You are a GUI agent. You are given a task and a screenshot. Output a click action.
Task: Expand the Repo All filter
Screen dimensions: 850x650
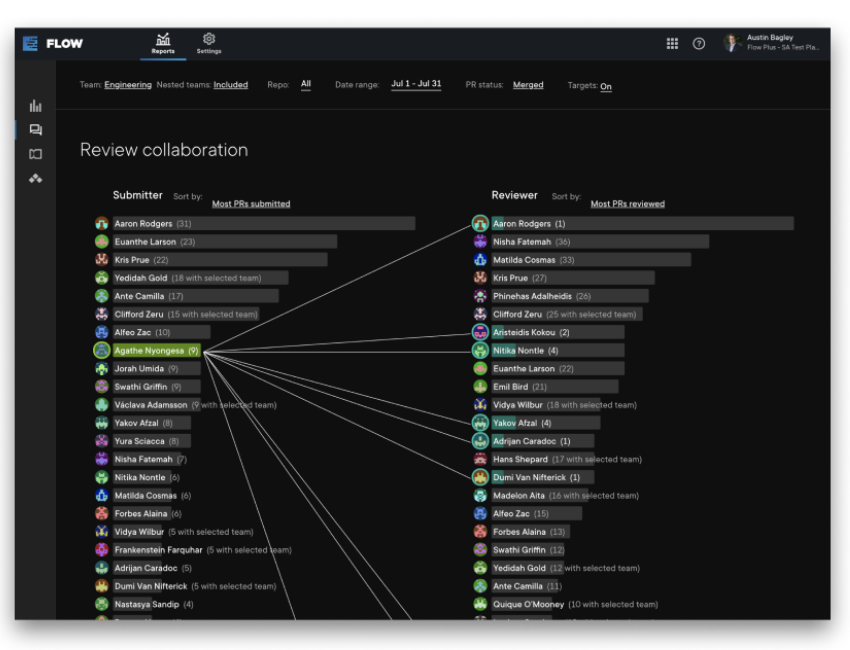(306, 85)
